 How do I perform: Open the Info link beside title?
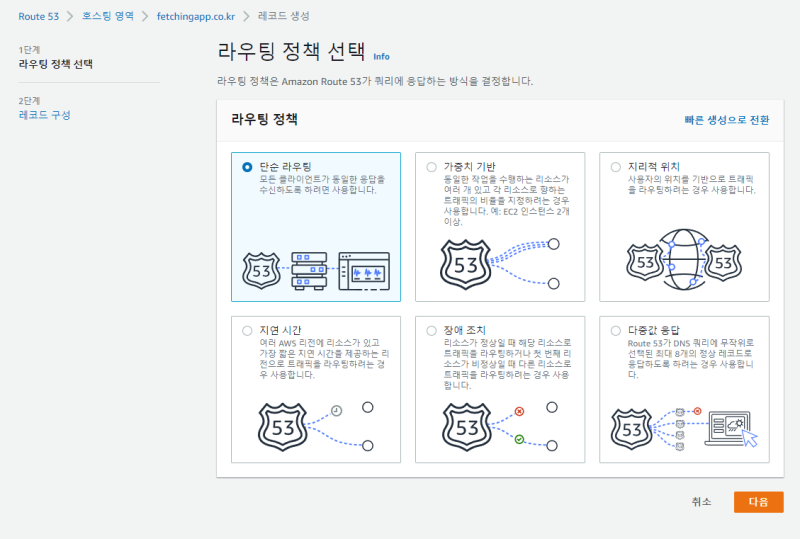(x=381, y=57)
